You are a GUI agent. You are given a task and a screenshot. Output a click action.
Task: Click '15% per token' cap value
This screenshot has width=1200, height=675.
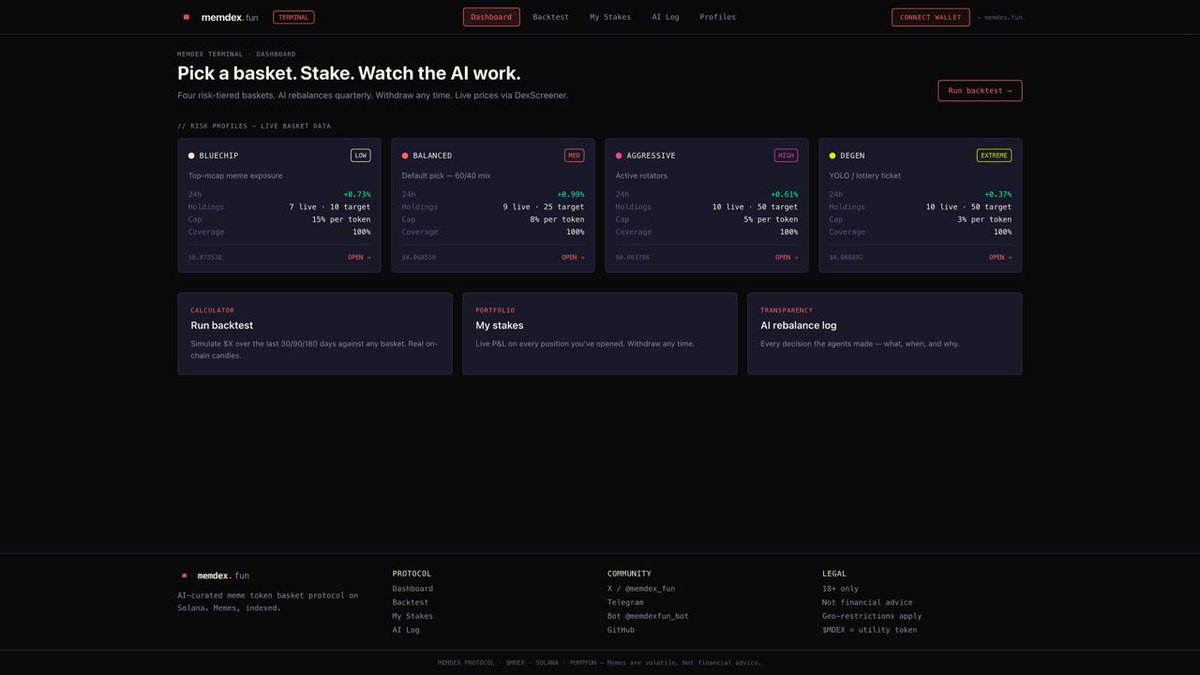point(341,219)
